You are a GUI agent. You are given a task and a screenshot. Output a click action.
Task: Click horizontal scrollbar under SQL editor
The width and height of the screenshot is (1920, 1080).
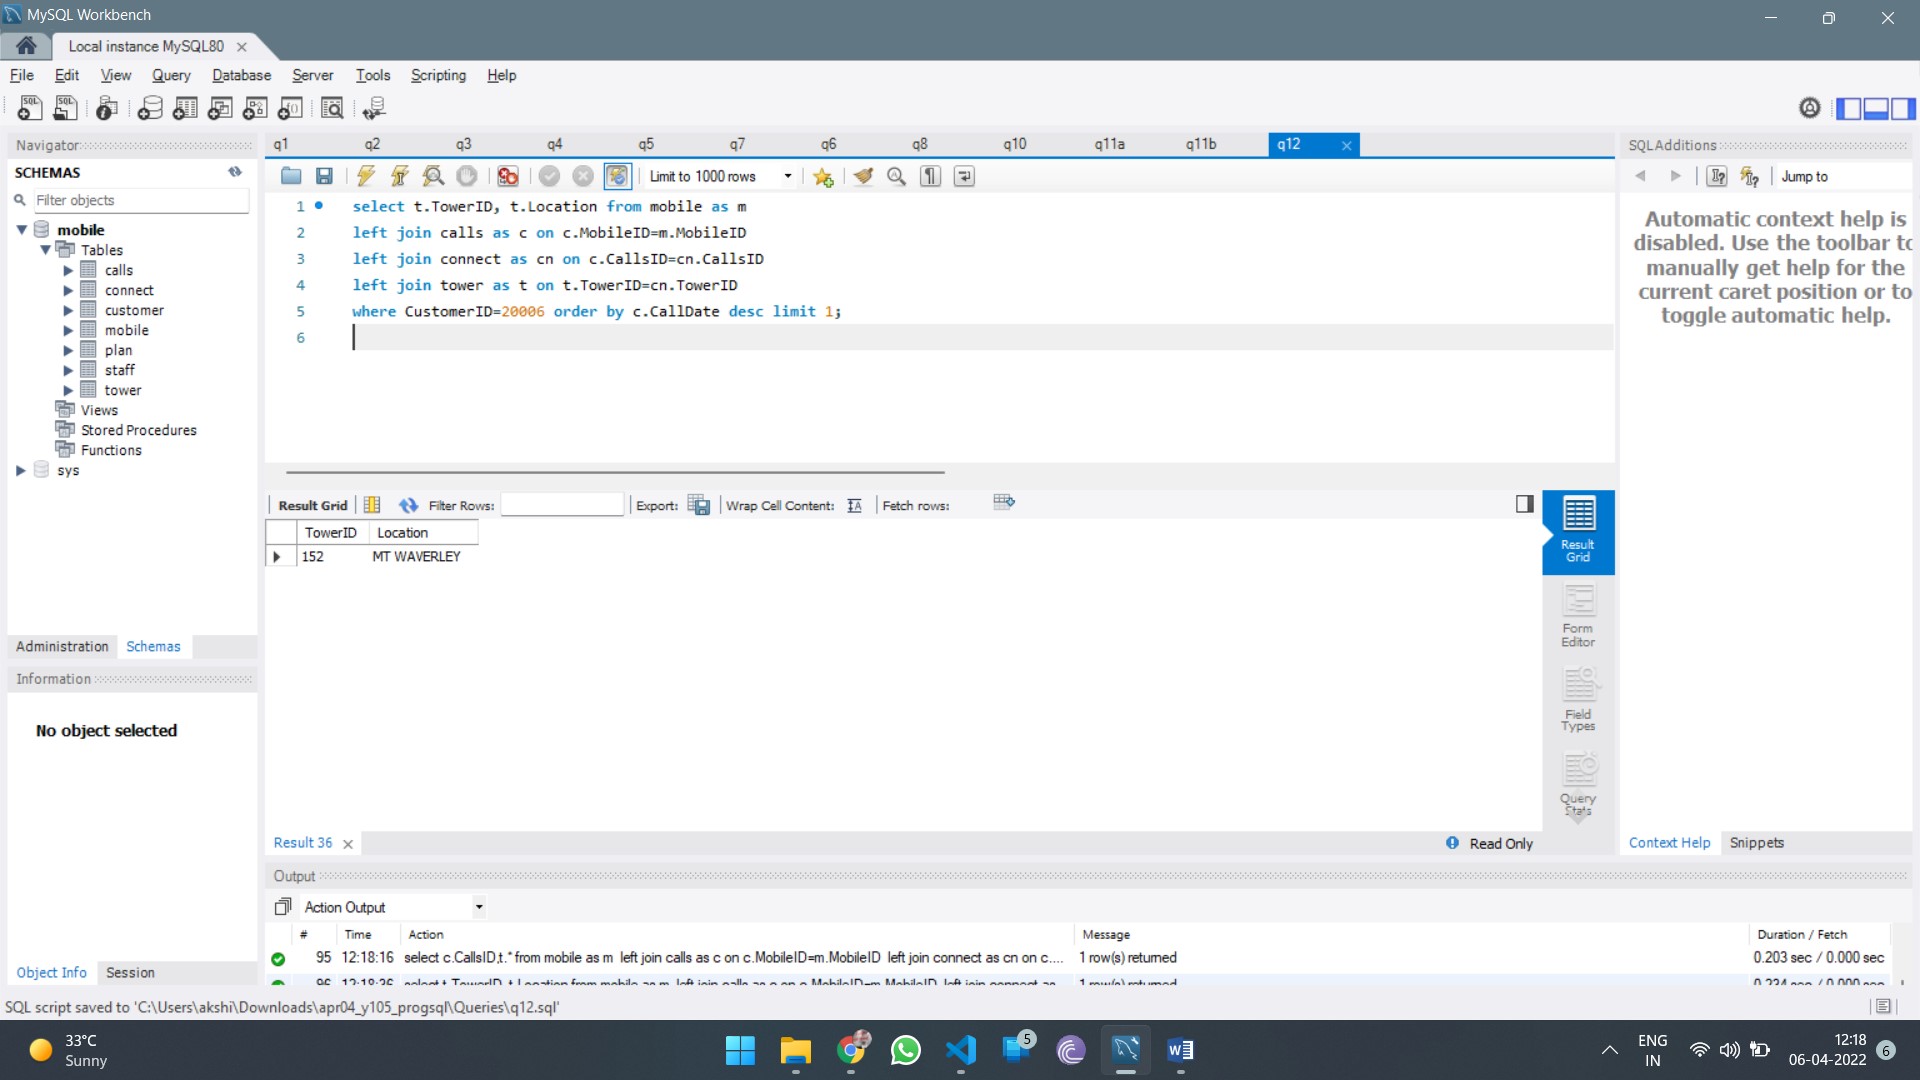(615, 471)
